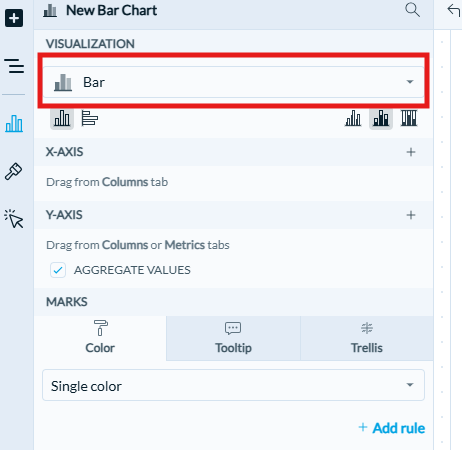
Task: Open the Single color dropdown
Action: pyautogui.click(x=233, y=385)
